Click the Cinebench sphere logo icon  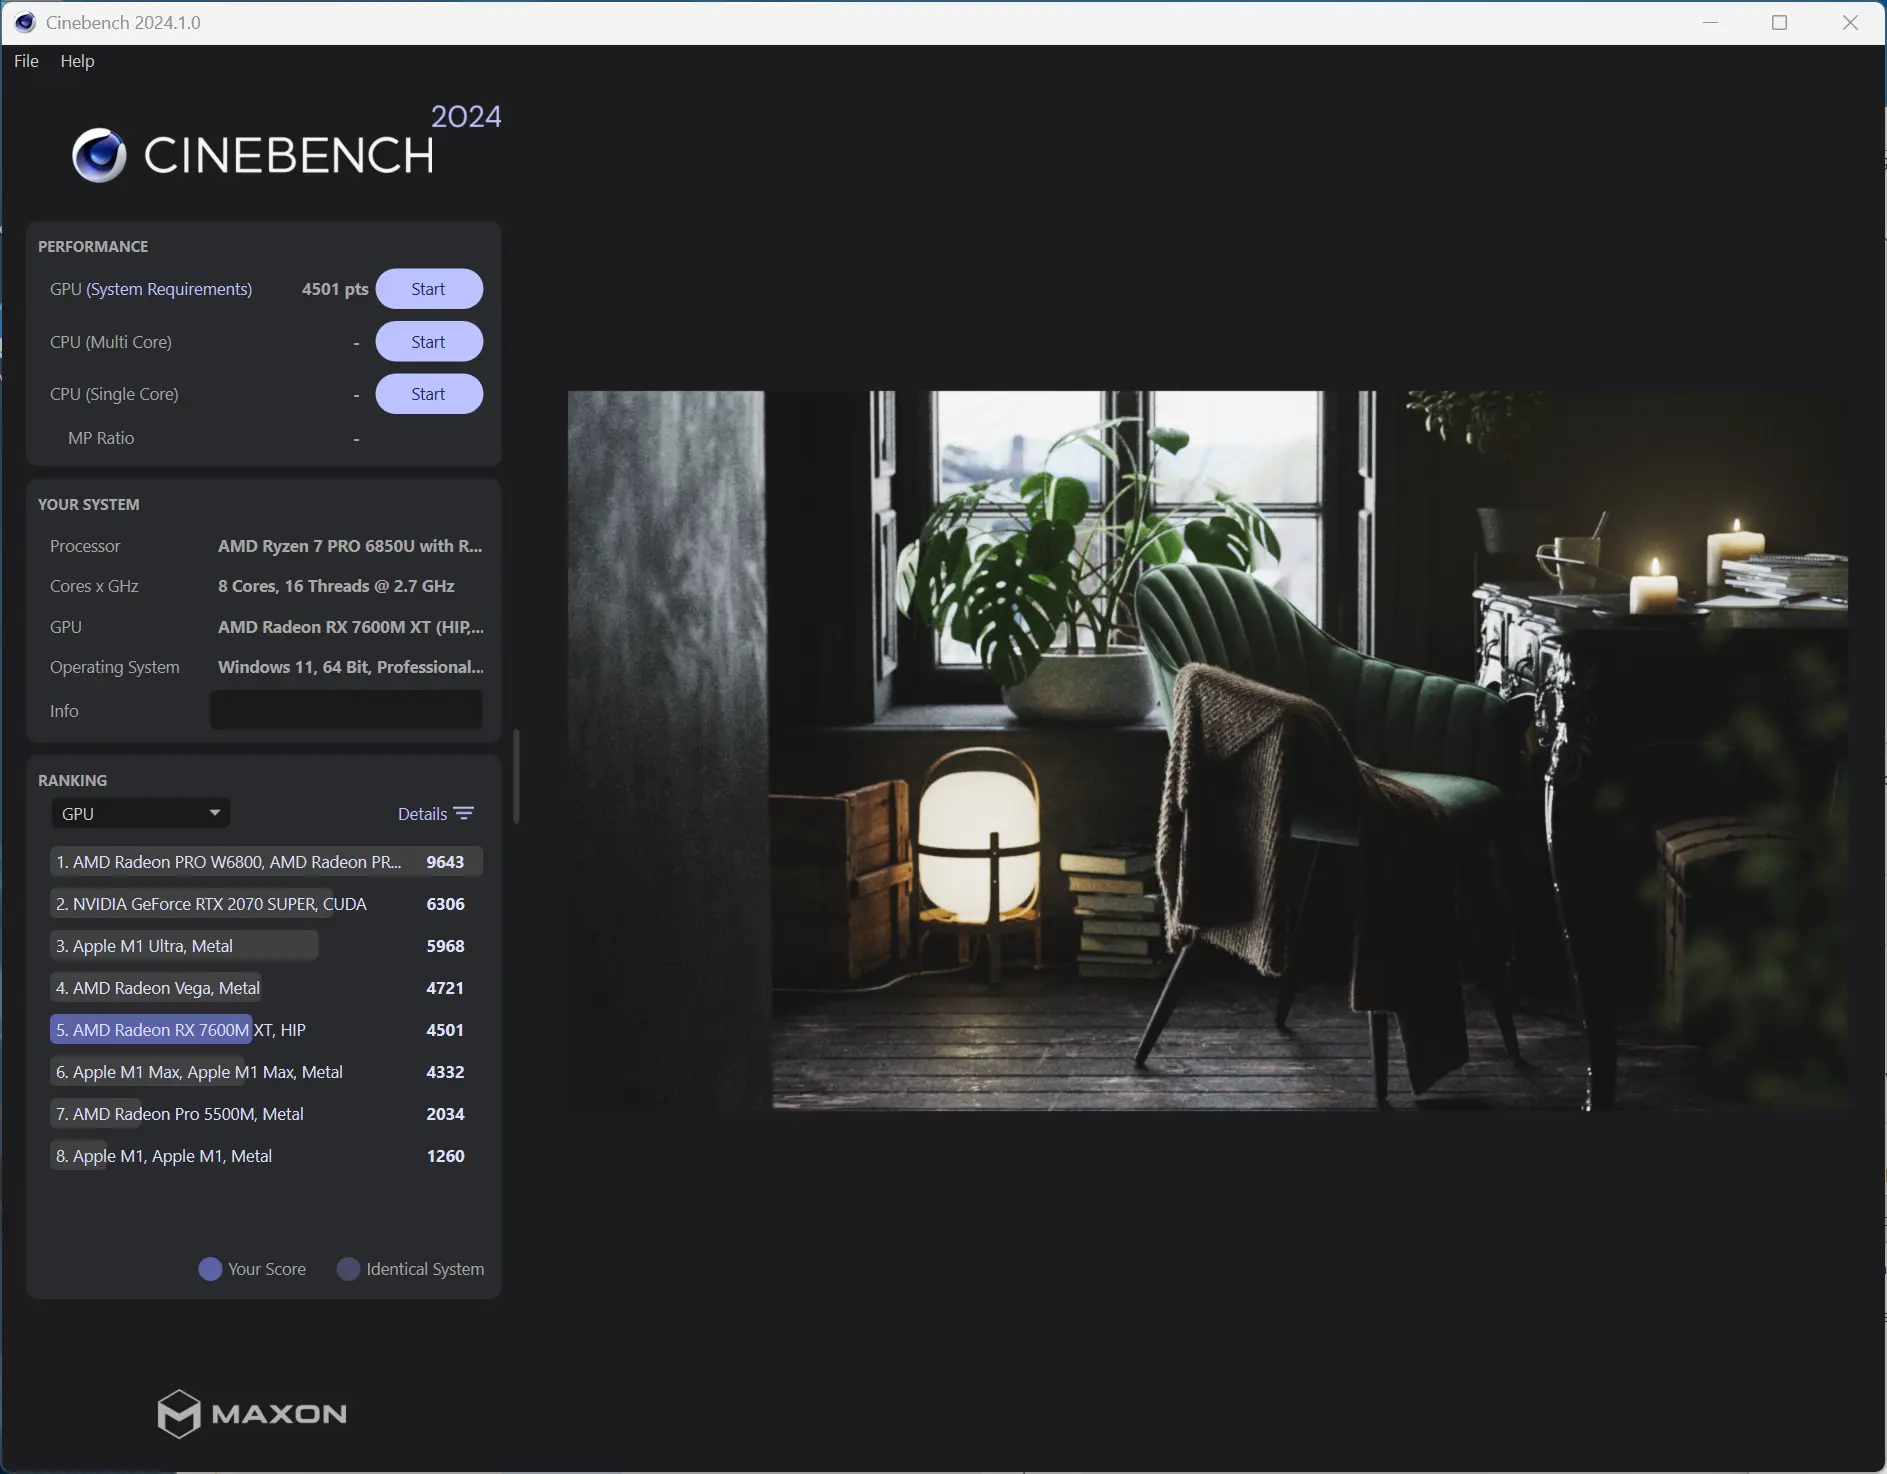(x=99, y=155)
